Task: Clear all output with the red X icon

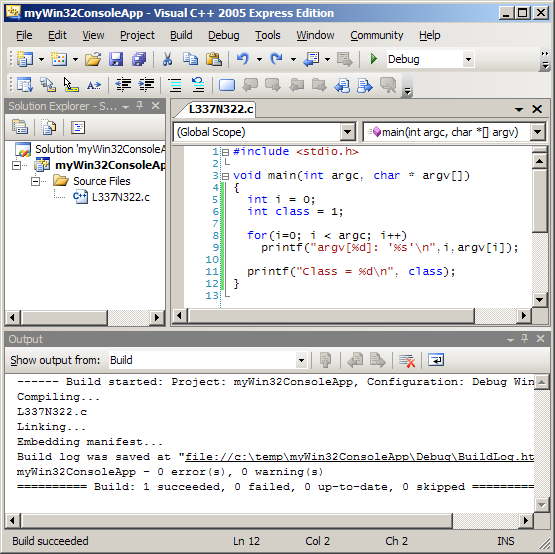Action: click(x=407, y=360)
